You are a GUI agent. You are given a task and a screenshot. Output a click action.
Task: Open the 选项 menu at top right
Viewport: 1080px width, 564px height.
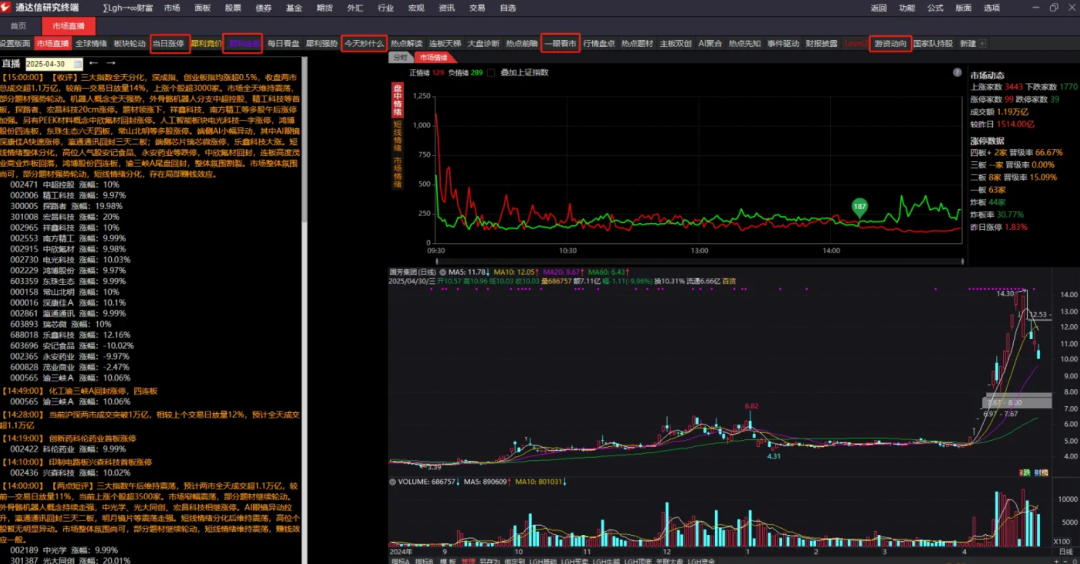tap(992, 8)
